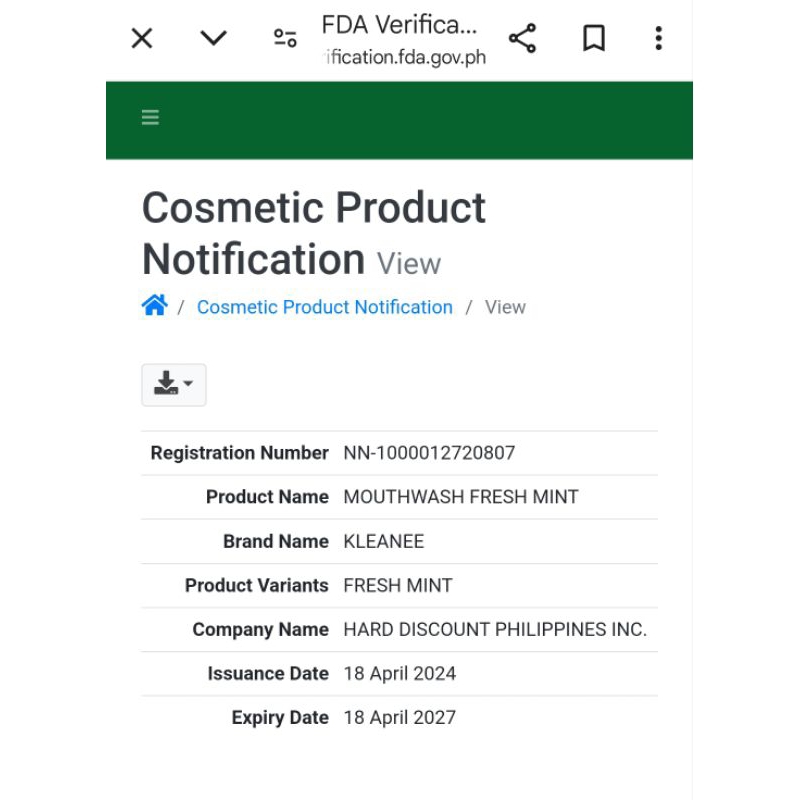
Task: Tap the Cosmetic Product Notification heading
Action: pyautogui.click(x=314, y=233)
